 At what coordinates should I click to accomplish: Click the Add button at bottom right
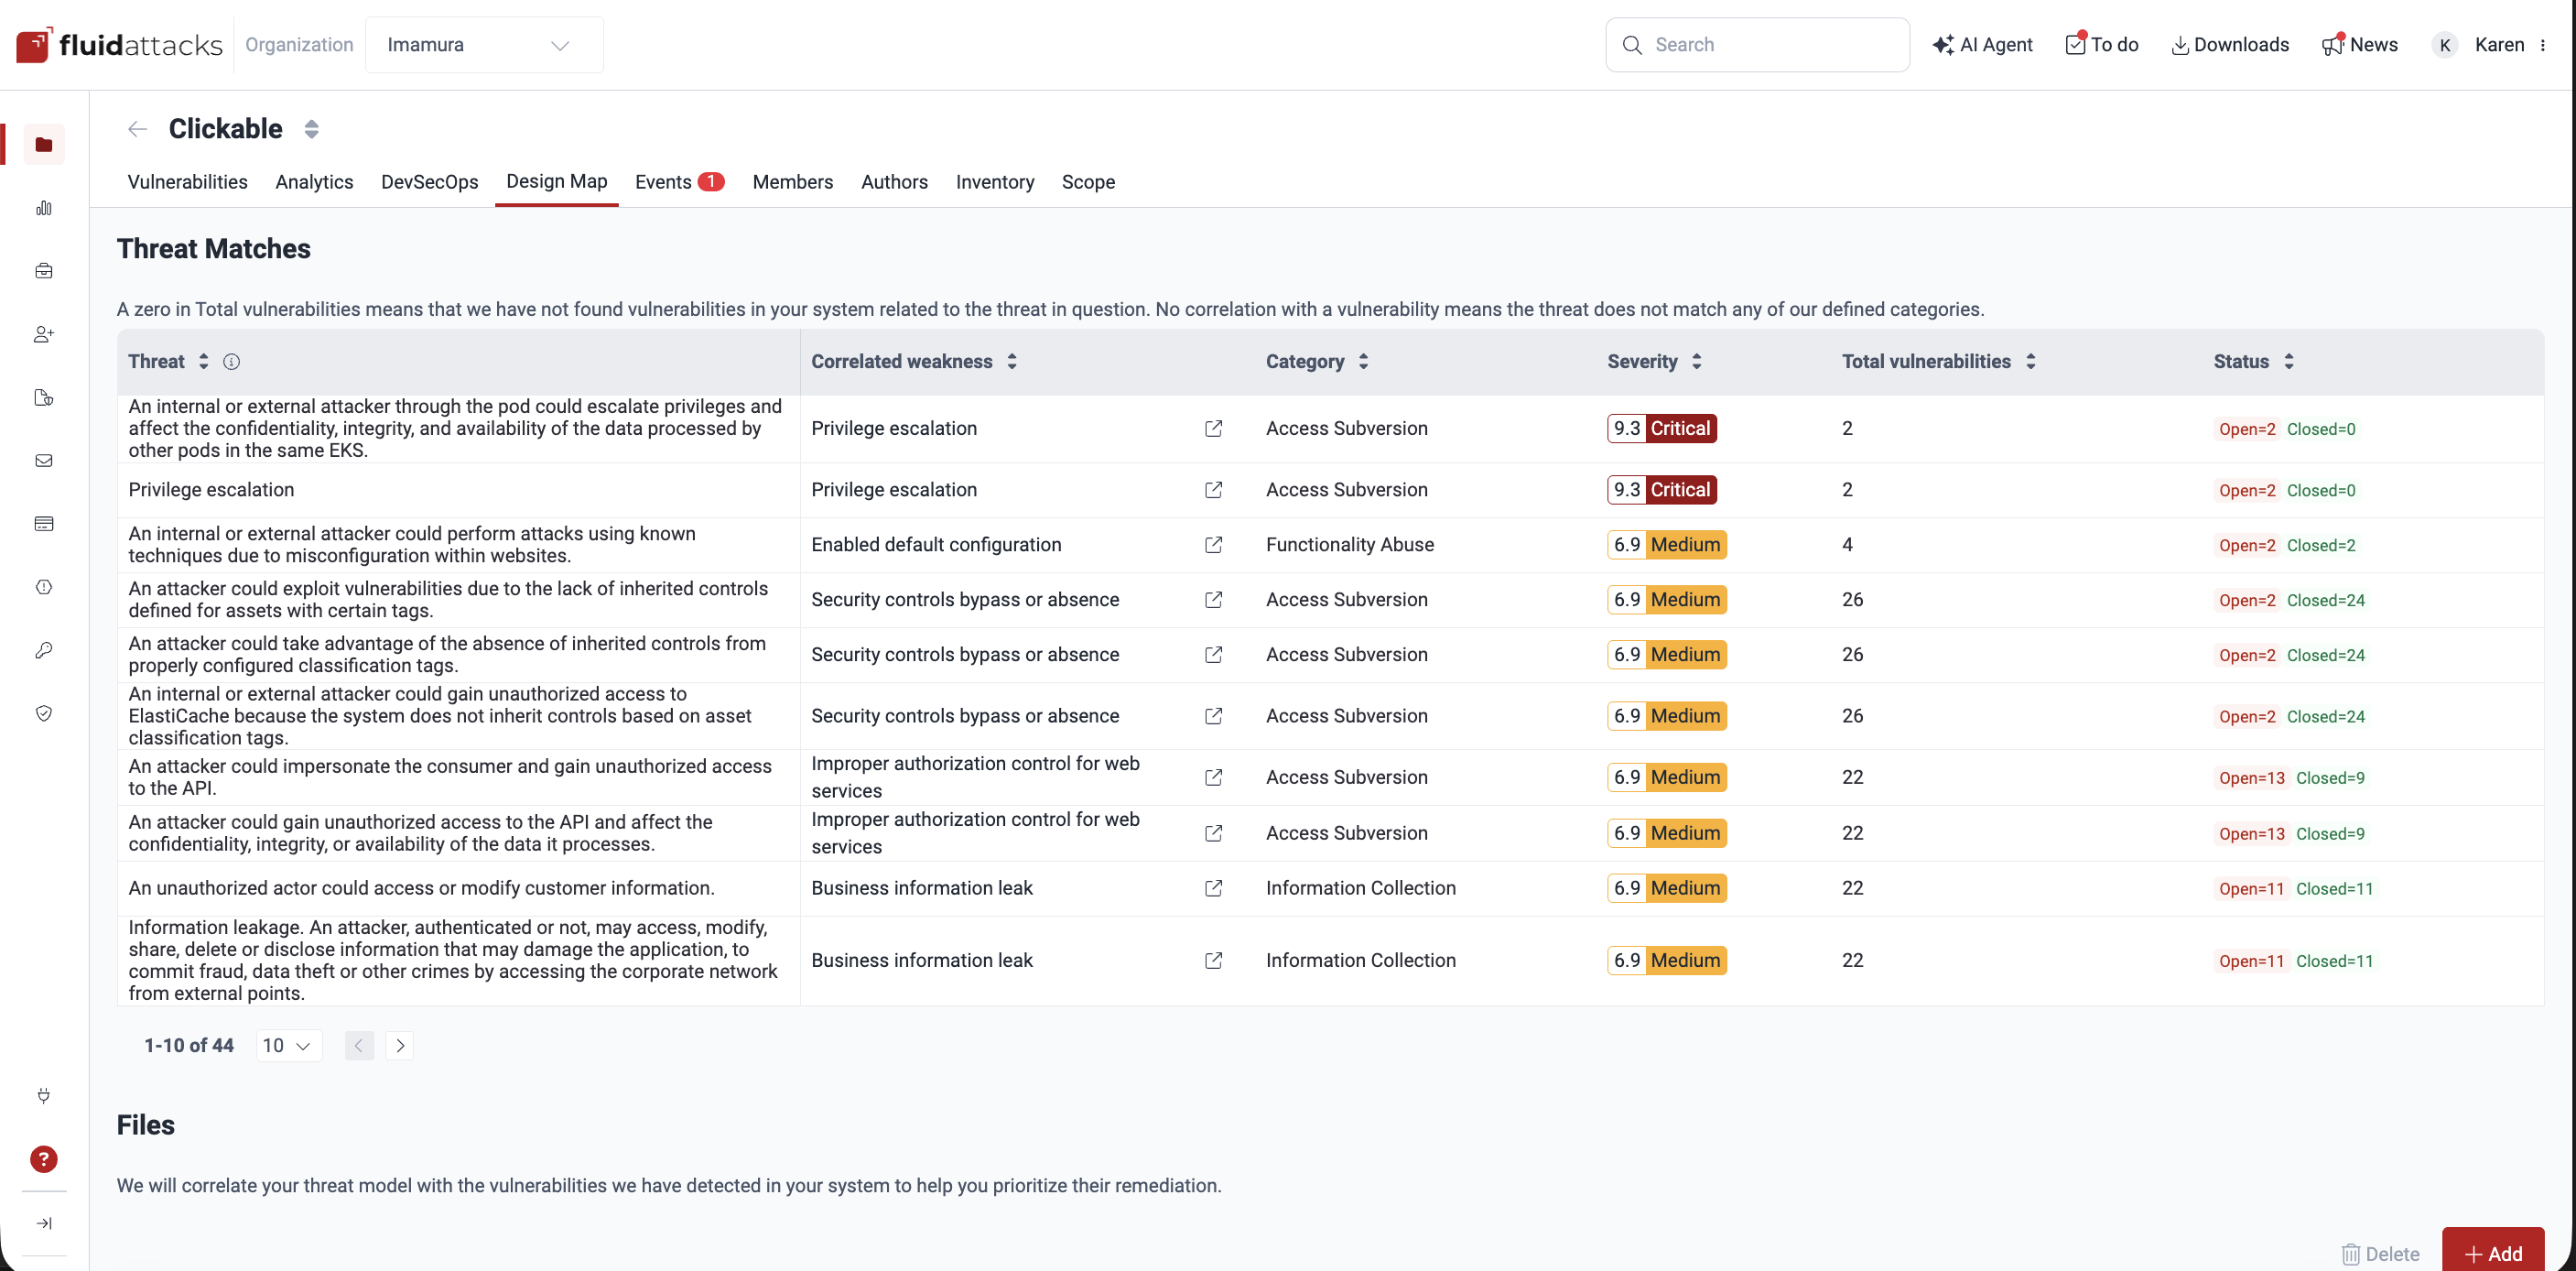point(2494,1253)
